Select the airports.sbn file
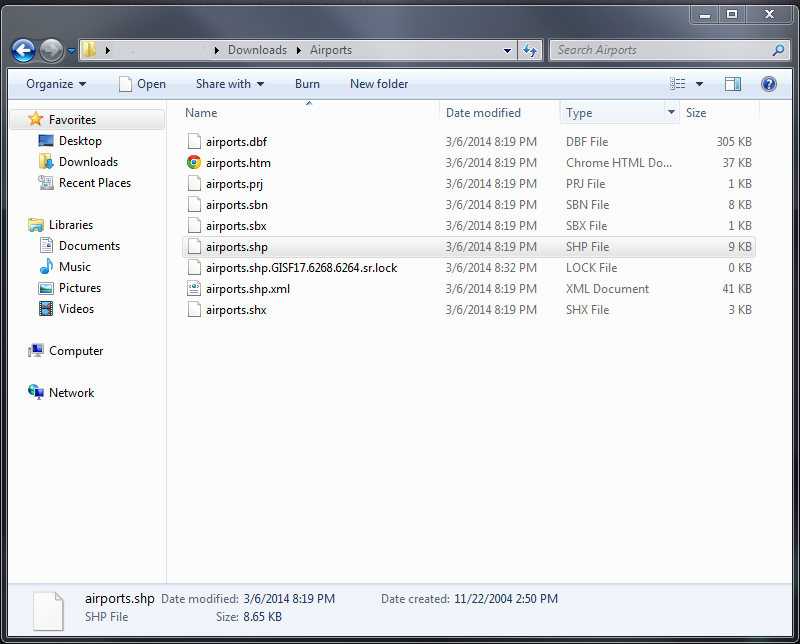The height and width of the screenshot is (644, 800). tap(237, 205)
